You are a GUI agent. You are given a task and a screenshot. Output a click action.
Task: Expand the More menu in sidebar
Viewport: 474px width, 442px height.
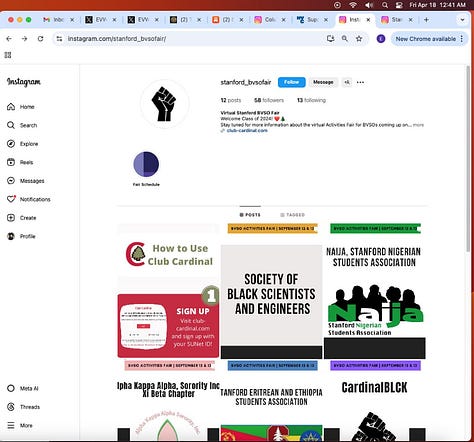[20, 425]
